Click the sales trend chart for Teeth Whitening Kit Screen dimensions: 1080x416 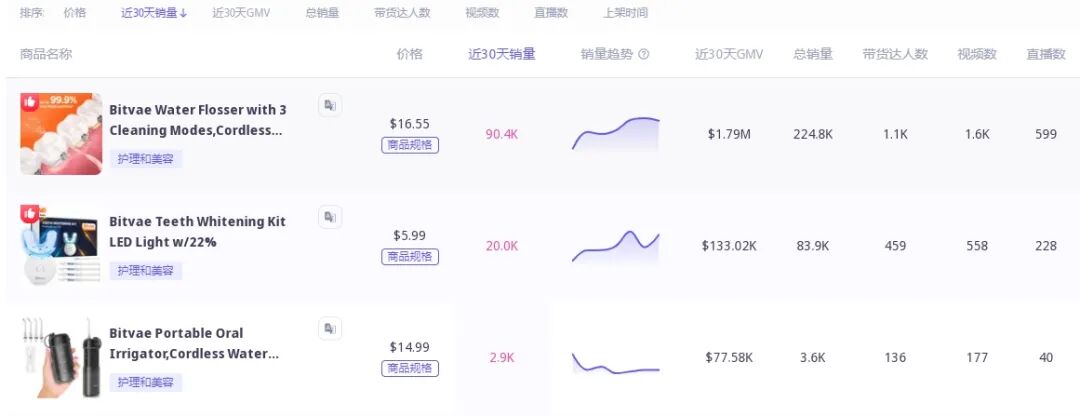click(x=615, y=247)
